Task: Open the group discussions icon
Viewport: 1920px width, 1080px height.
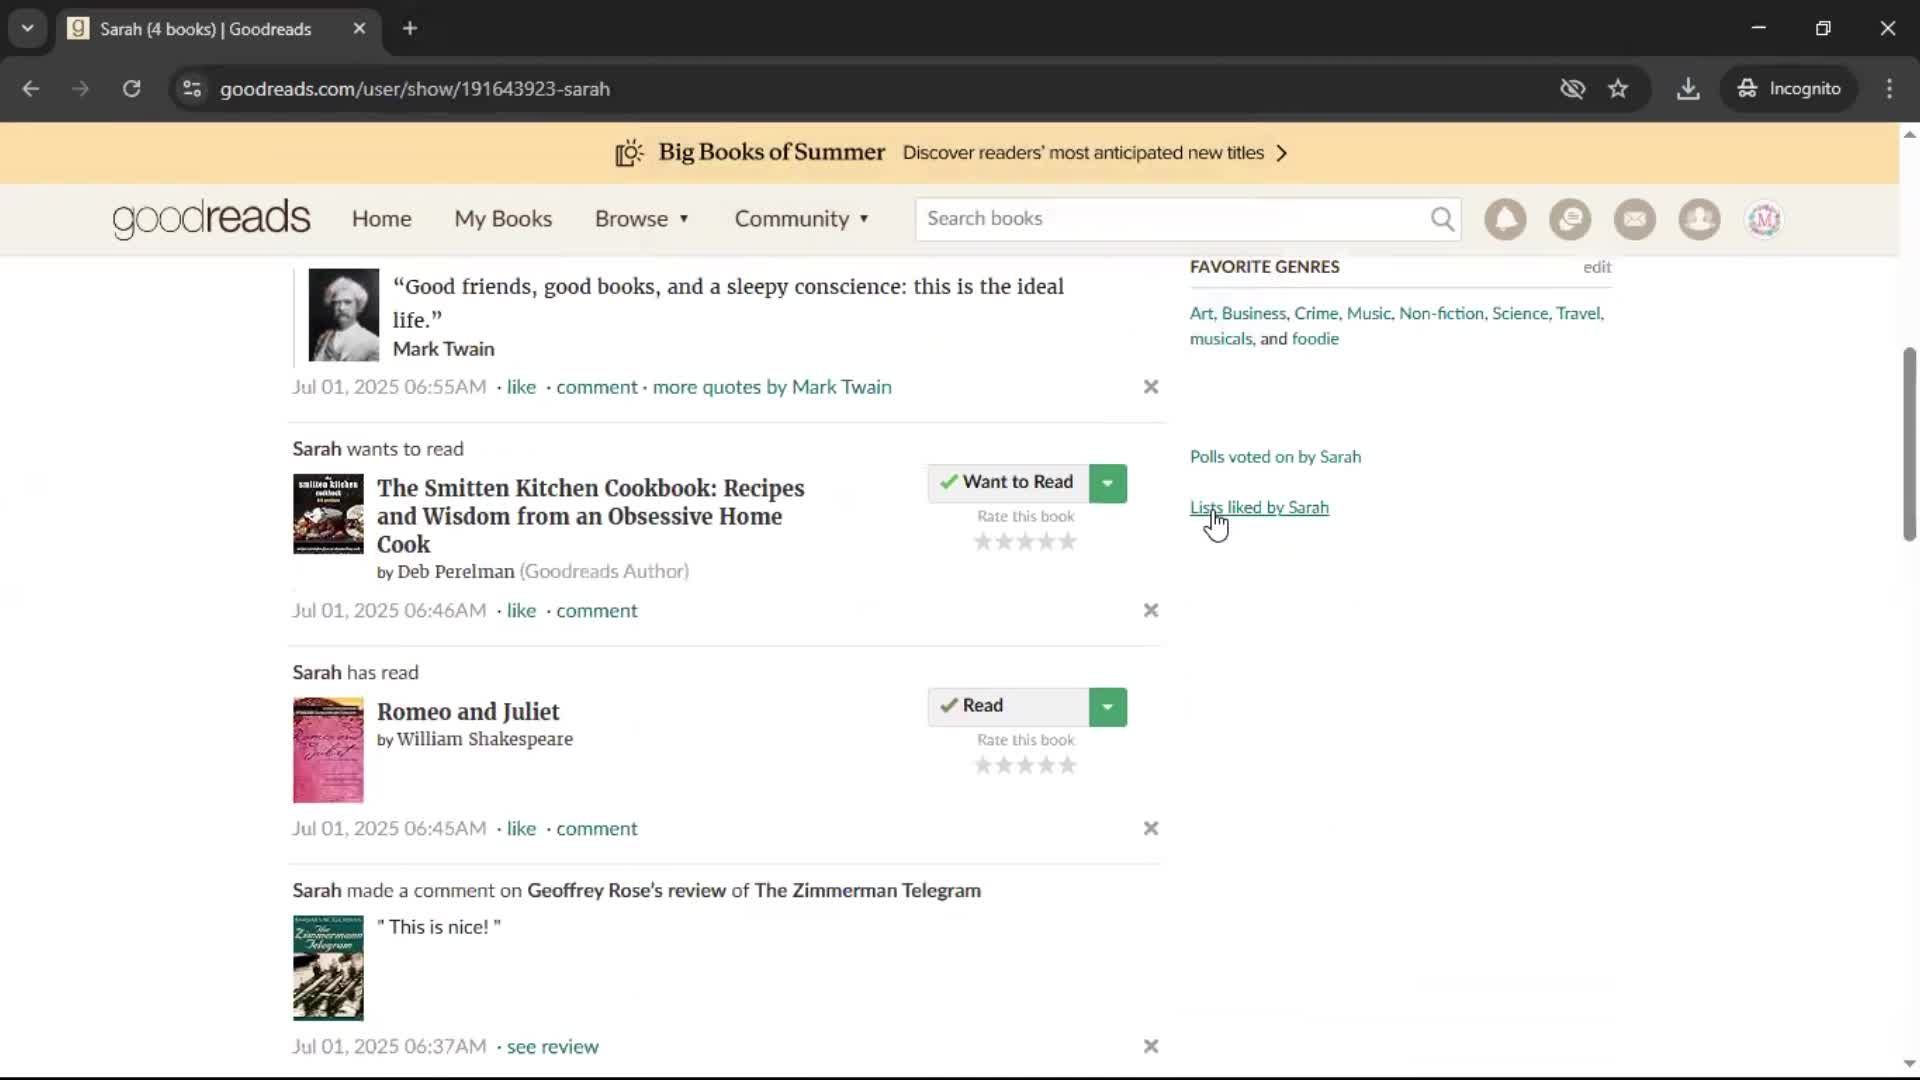Action: coord(1570,219)
